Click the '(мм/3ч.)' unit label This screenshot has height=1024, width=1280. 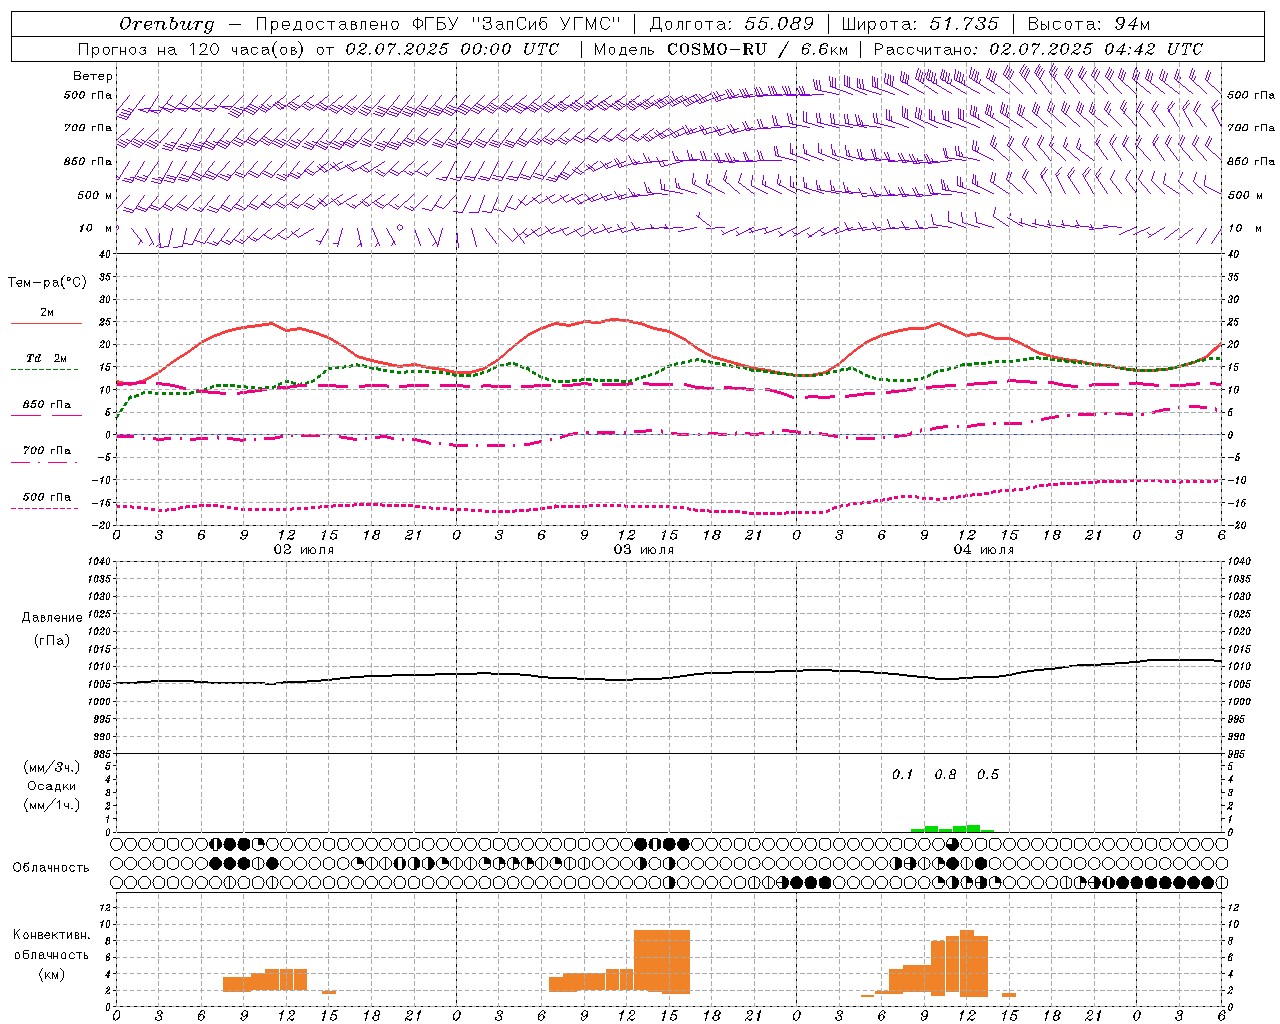coord(52,767)
